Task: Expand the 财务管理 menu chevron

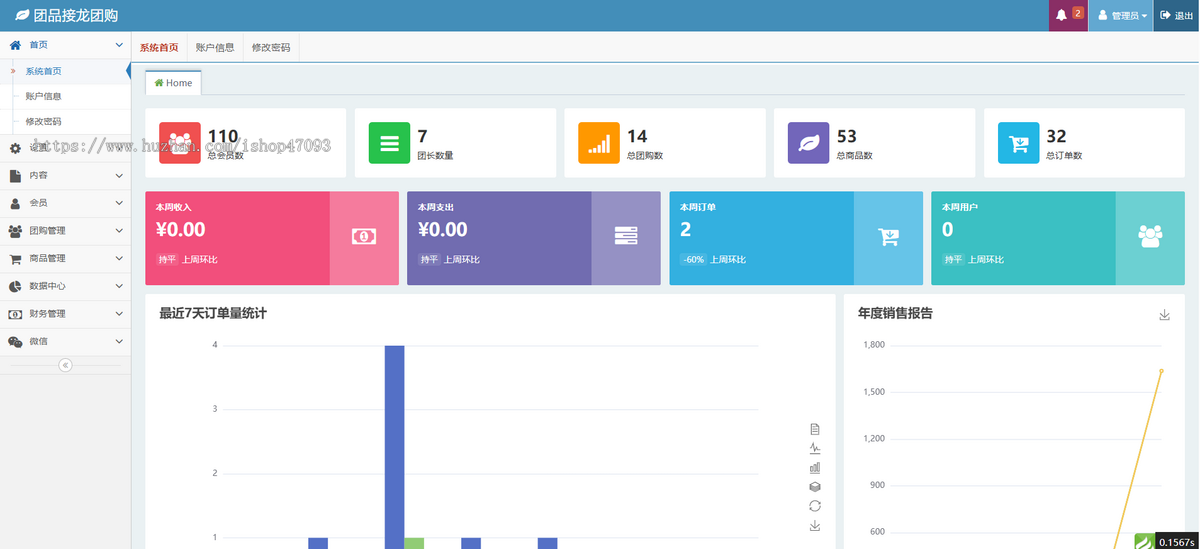Action: [x=119, y=314]
